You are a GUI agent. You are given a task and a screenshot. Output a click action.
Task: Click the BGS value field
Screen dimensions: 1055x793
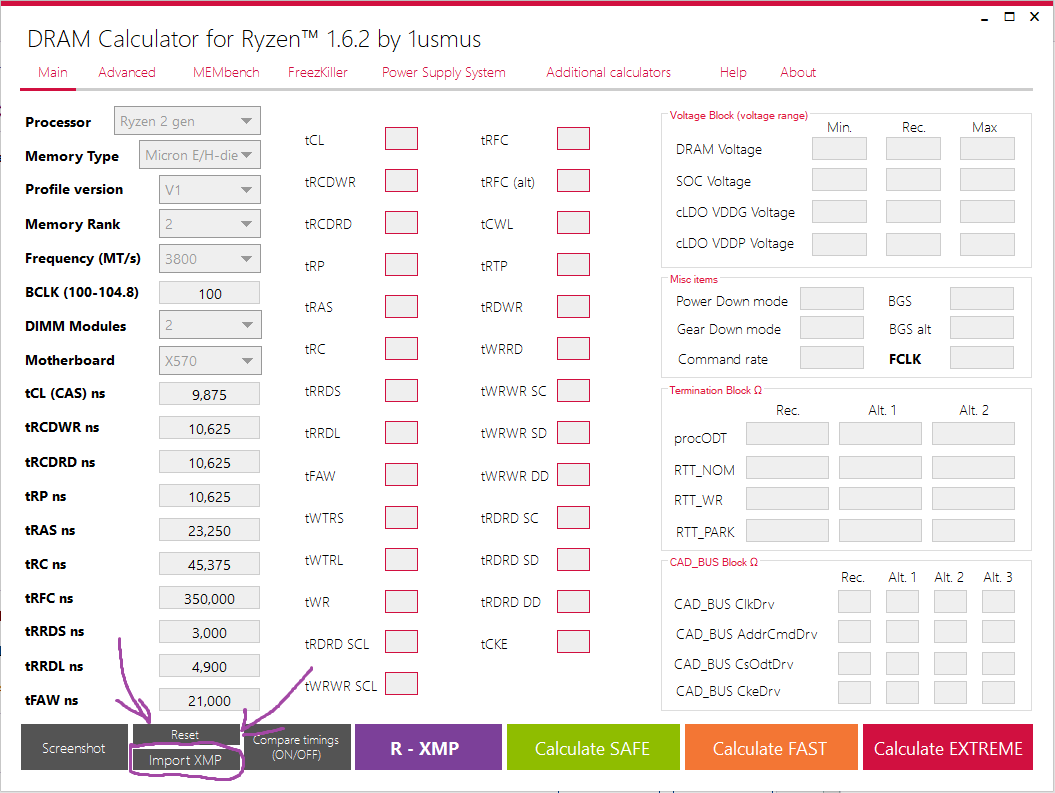(x=982, y=299)
